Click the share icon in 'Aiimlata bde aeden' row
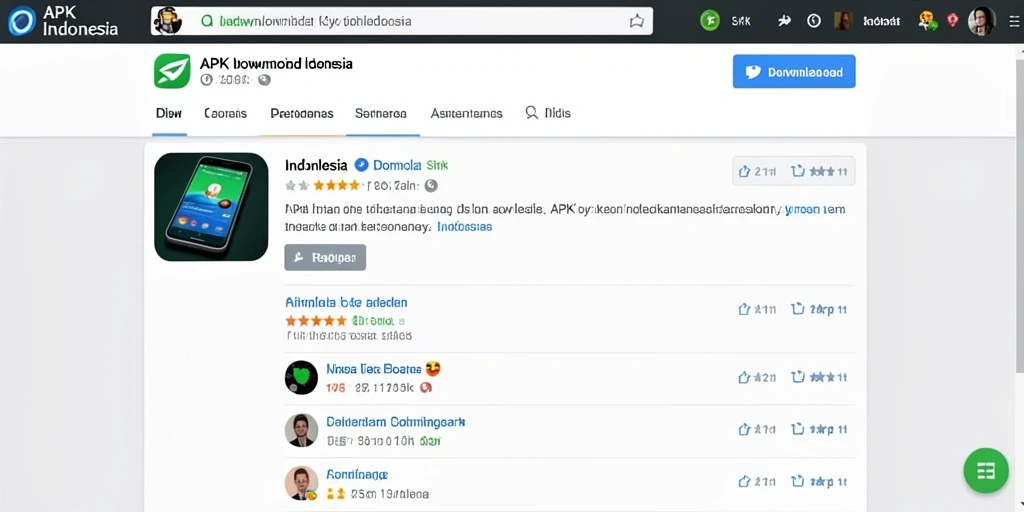 797,309
